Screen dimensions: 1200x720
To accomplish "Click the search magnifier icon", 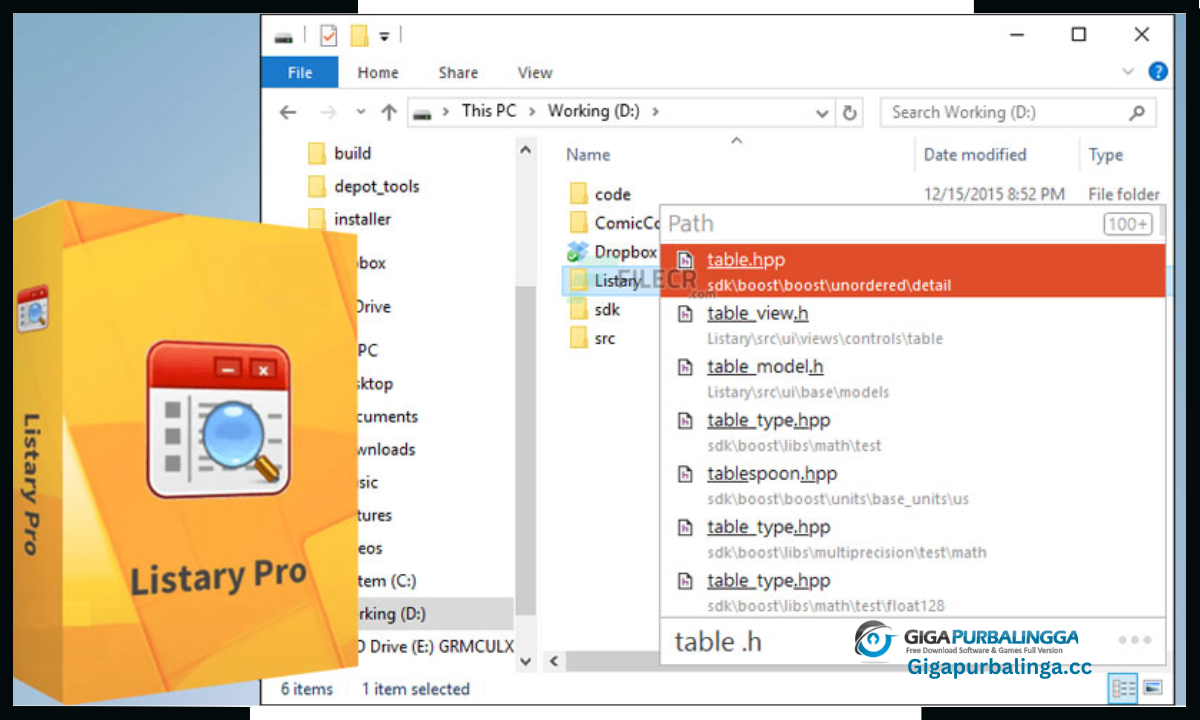I will coord(1137,112).
